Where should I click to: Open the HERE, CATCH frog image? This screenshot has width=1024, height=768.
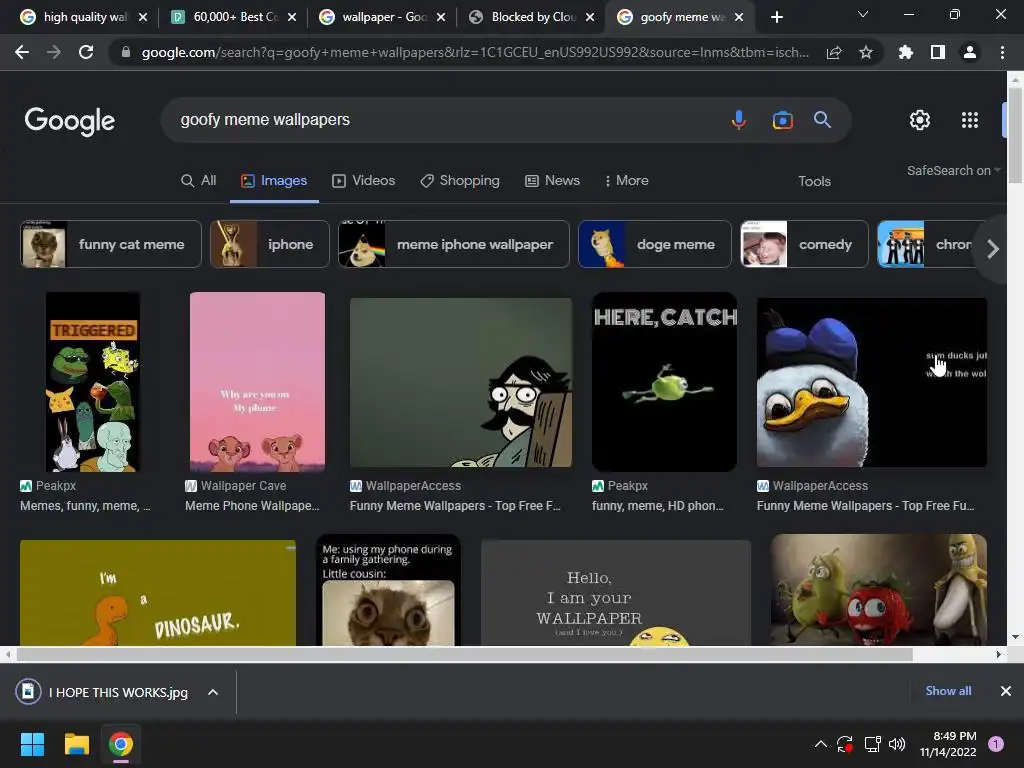(x=664, y=382)
